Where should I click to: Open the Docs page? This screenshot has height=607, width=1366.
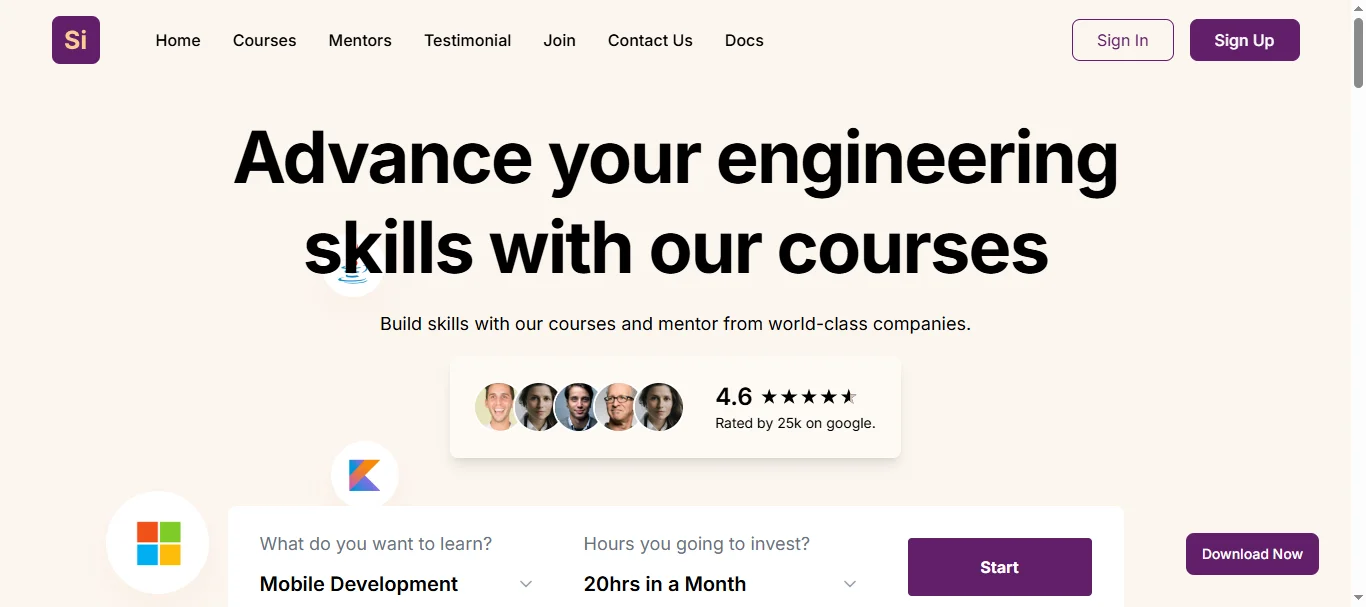[743, 40]
